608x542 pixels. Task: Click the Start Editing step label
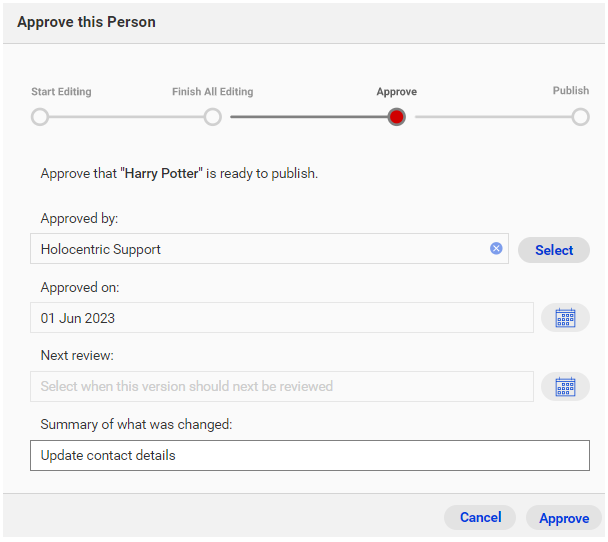(x=61, y=91)
